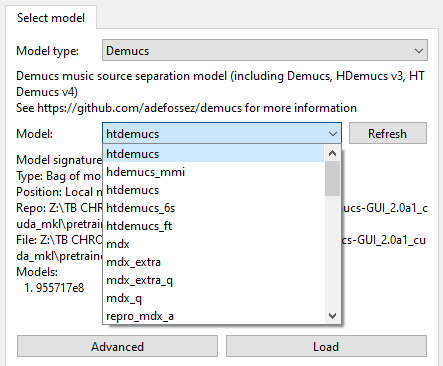Choose hdemucs_mmi from the list
Screen dimensions: 443x366
(213, 172)
